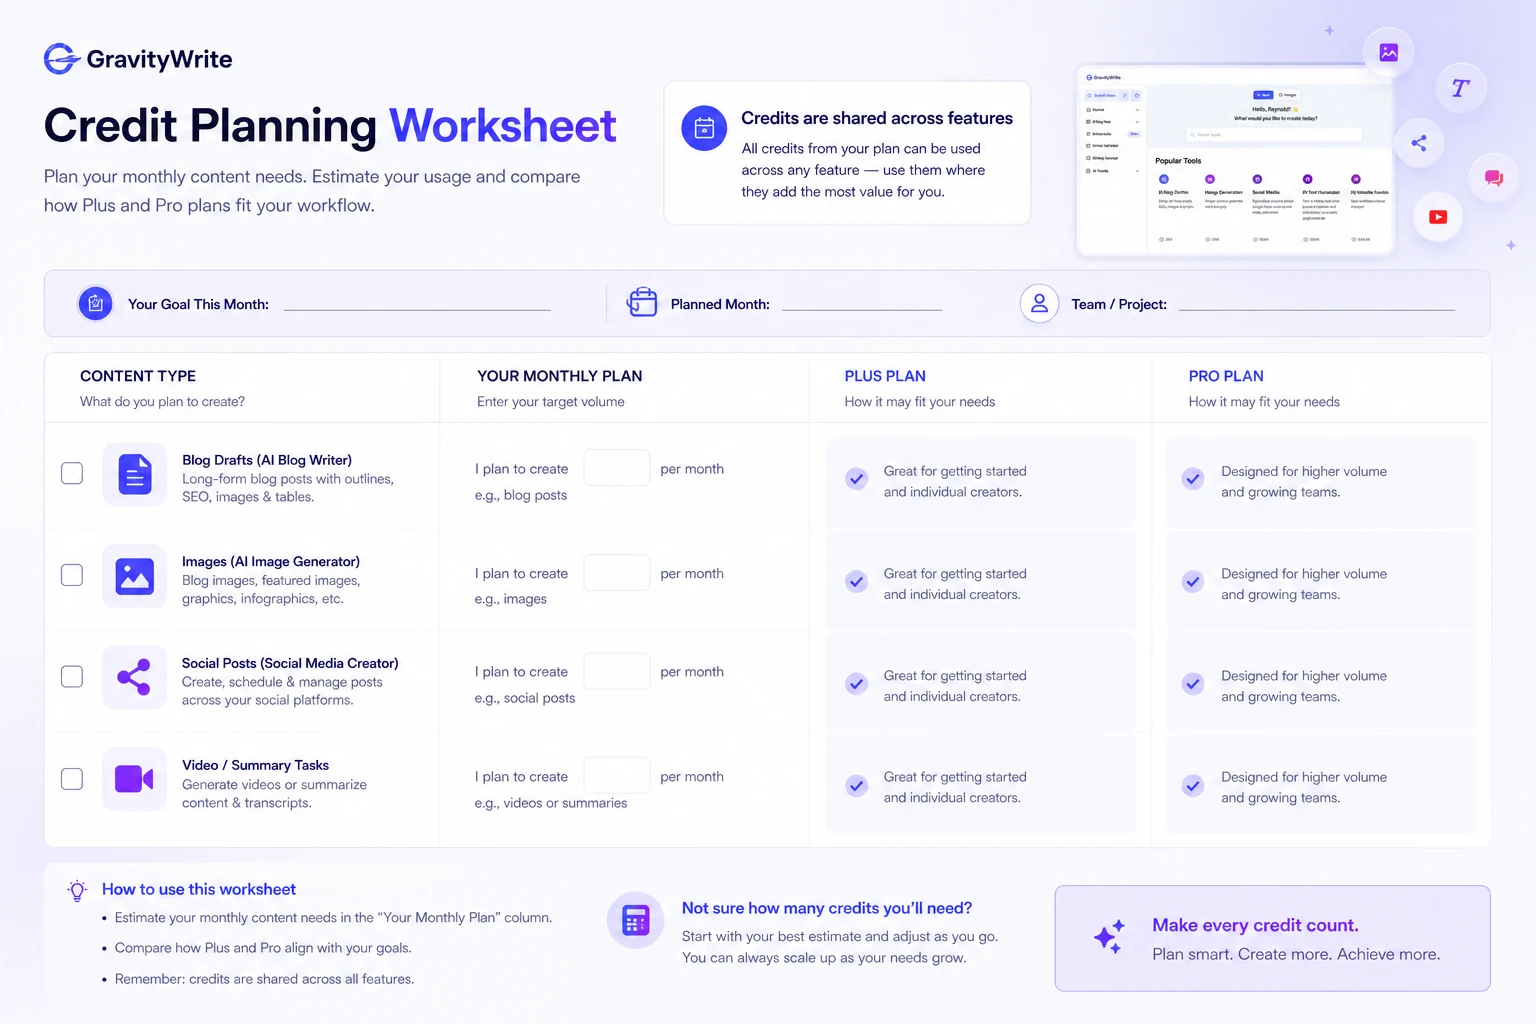Click the calendar icon beside Planned Month
The image size is (1536, 1024).
pos(642,302)
